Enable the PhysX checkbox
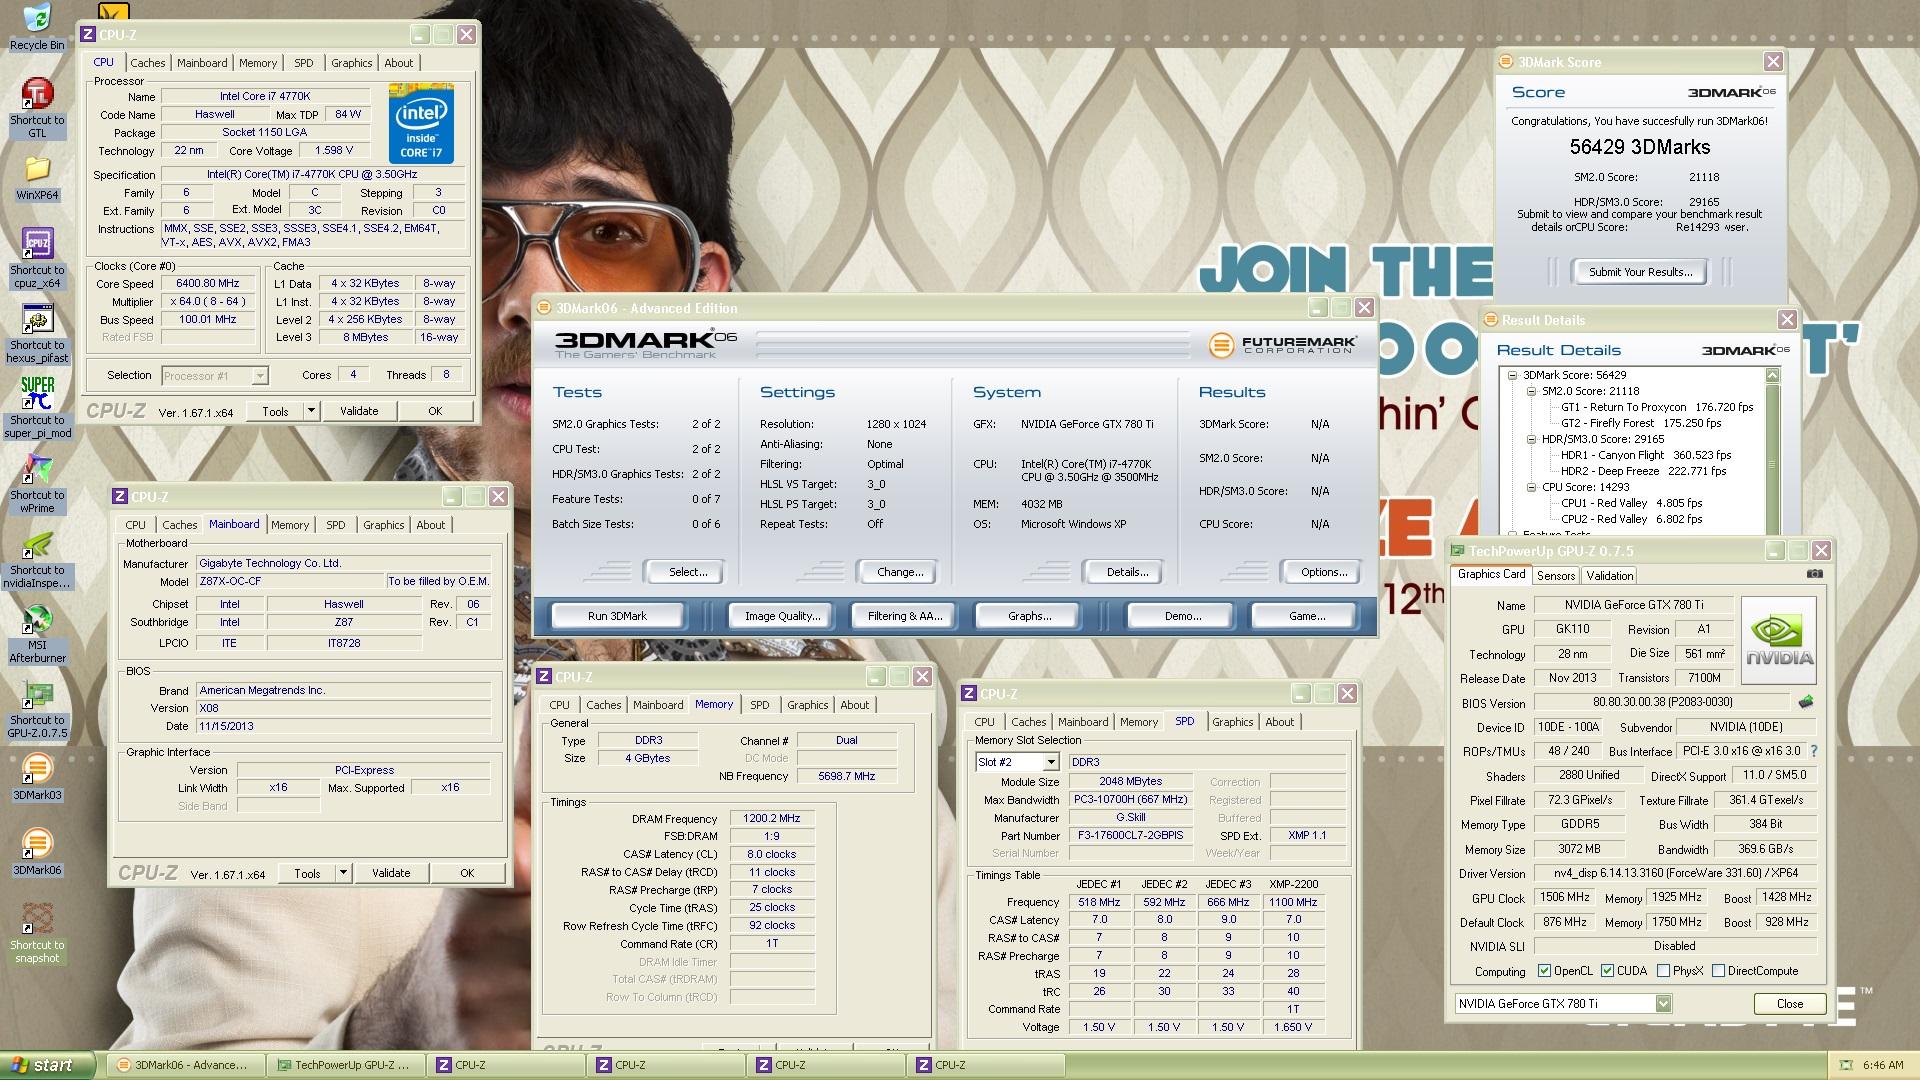The height and width of the screenshot is (1080, 1920). 1663,971
